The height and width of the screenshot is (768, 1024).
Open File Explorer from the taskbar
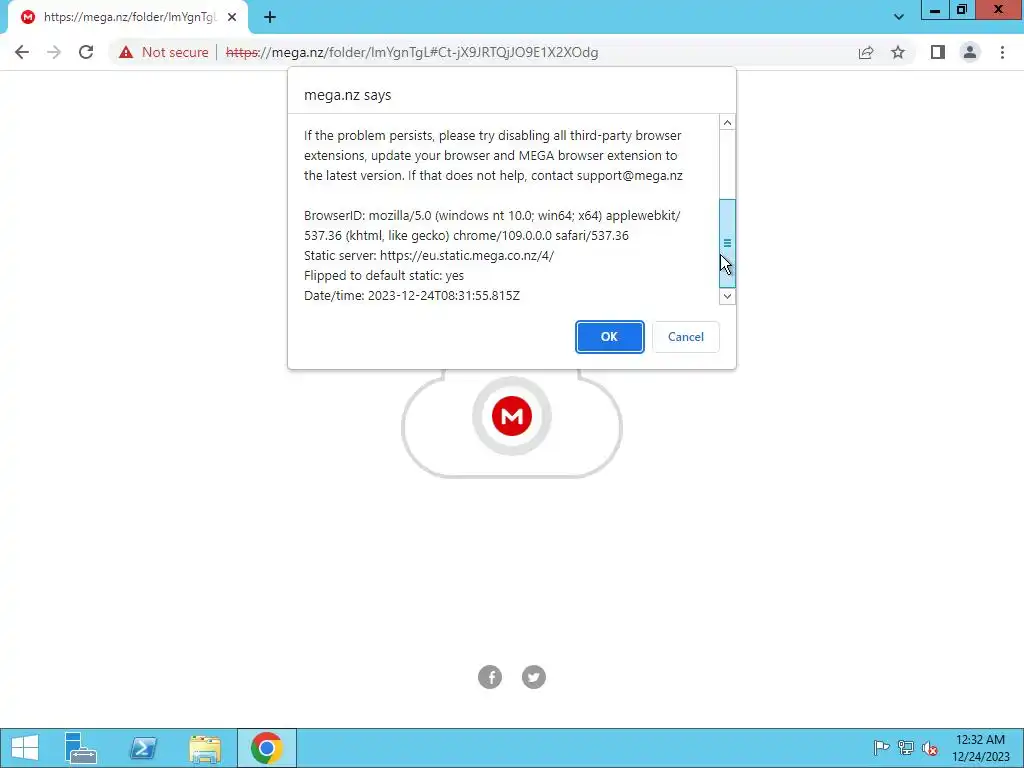click(205, 748)
